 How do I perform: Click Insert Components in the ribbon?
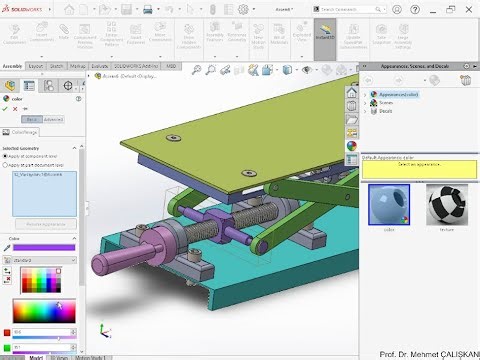[42, 32]
